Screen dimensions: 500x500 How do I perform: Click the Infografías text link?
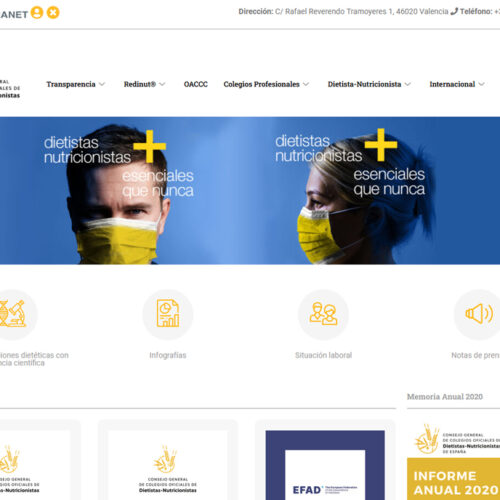(168, 355)
